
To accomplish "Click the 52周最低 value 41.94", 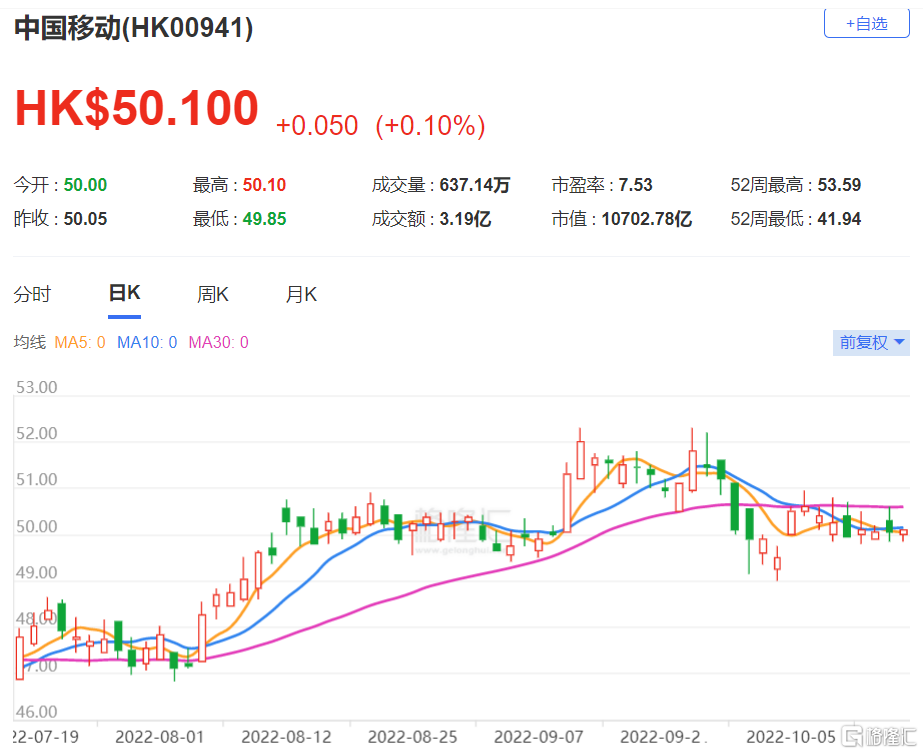I will (839, 219).
